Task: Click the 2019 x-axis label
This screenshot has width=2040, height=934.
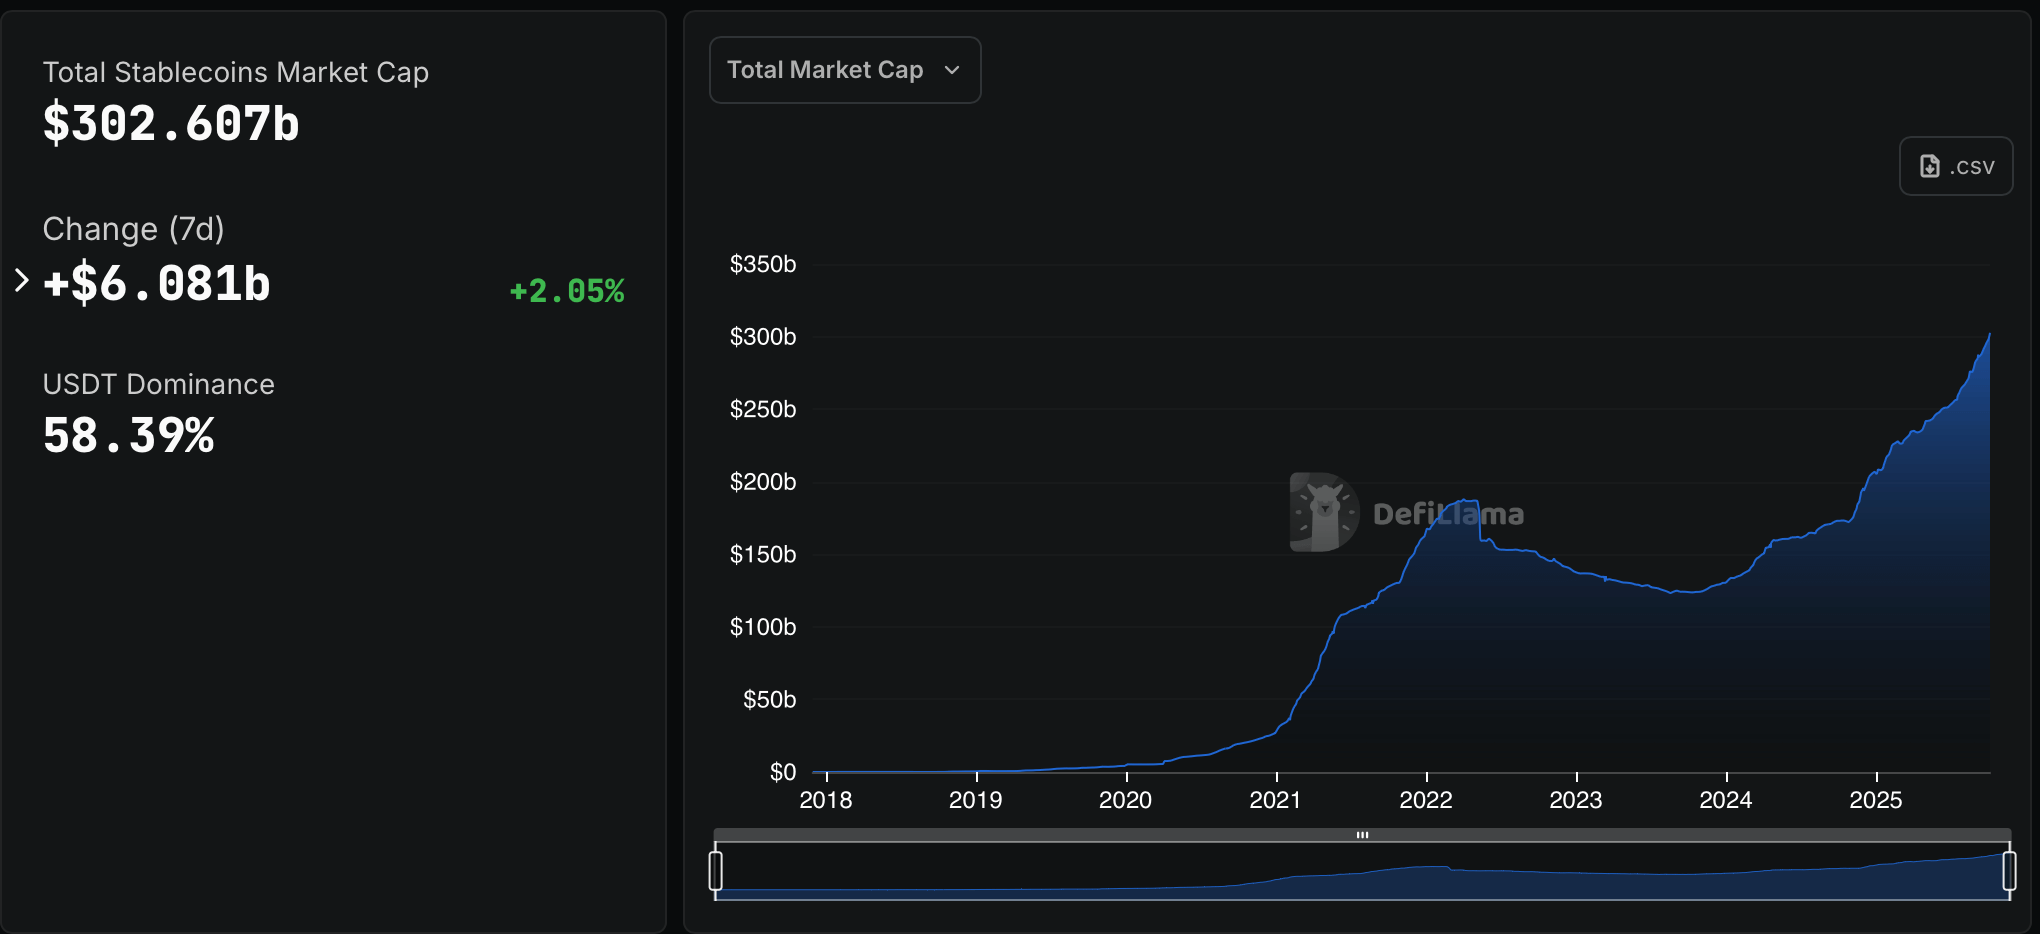Action: click(x=976, y=800)
